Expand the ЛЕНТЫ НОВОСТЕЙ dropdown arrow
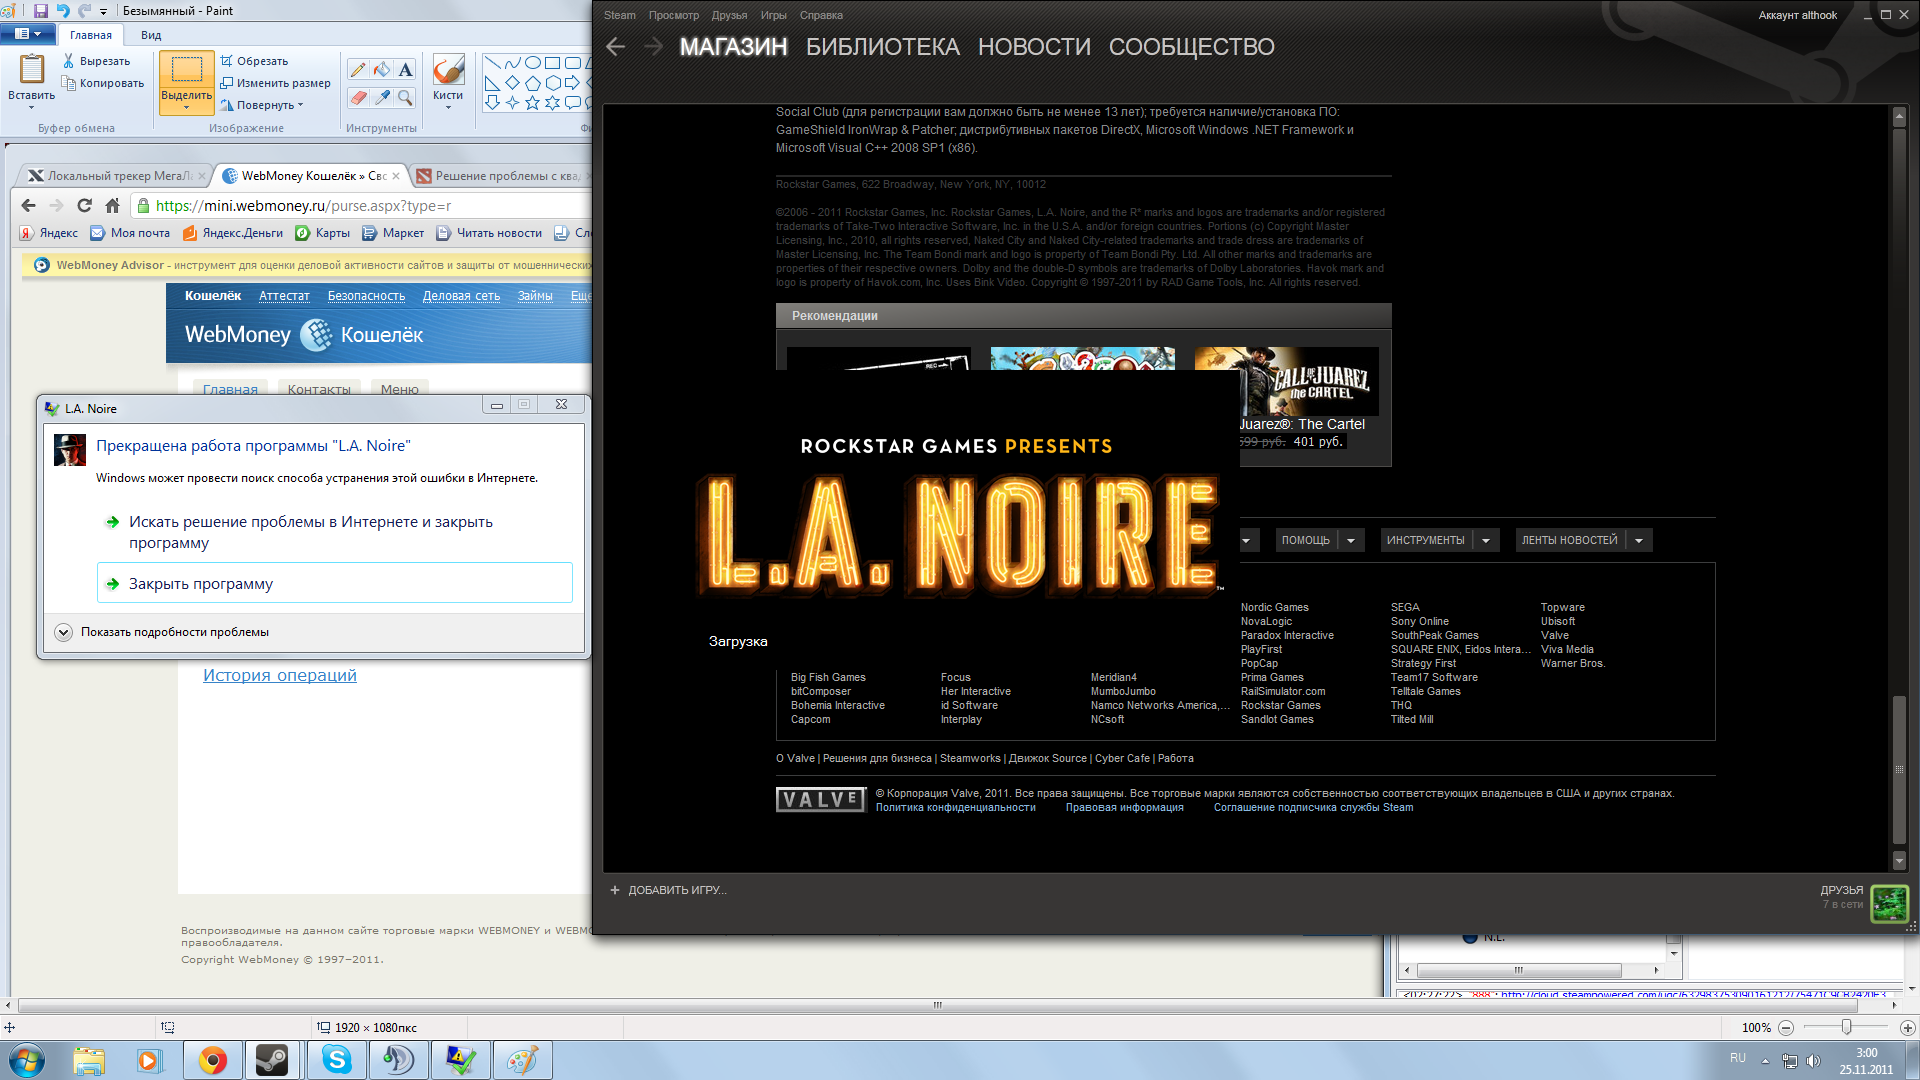Screen dimensions: 1920x1080 coord(1639,541)
